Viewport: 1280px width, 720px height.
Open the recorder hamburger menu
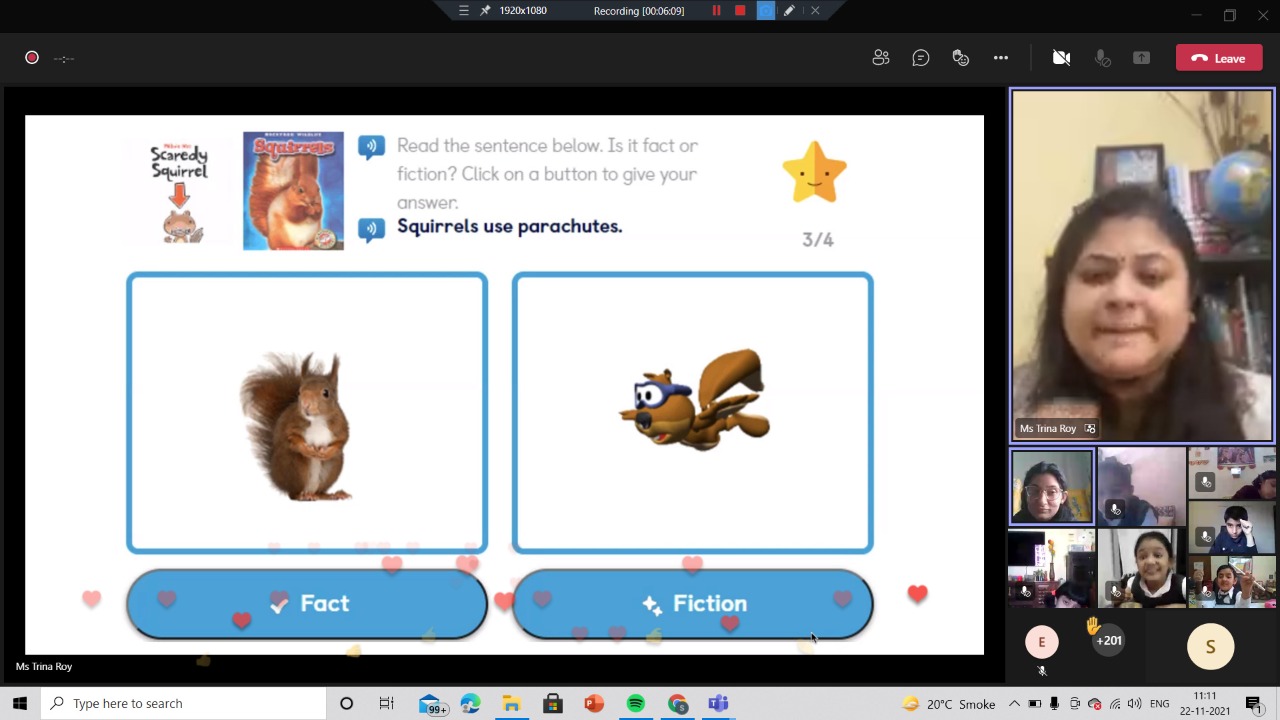[x=463, y=10]
